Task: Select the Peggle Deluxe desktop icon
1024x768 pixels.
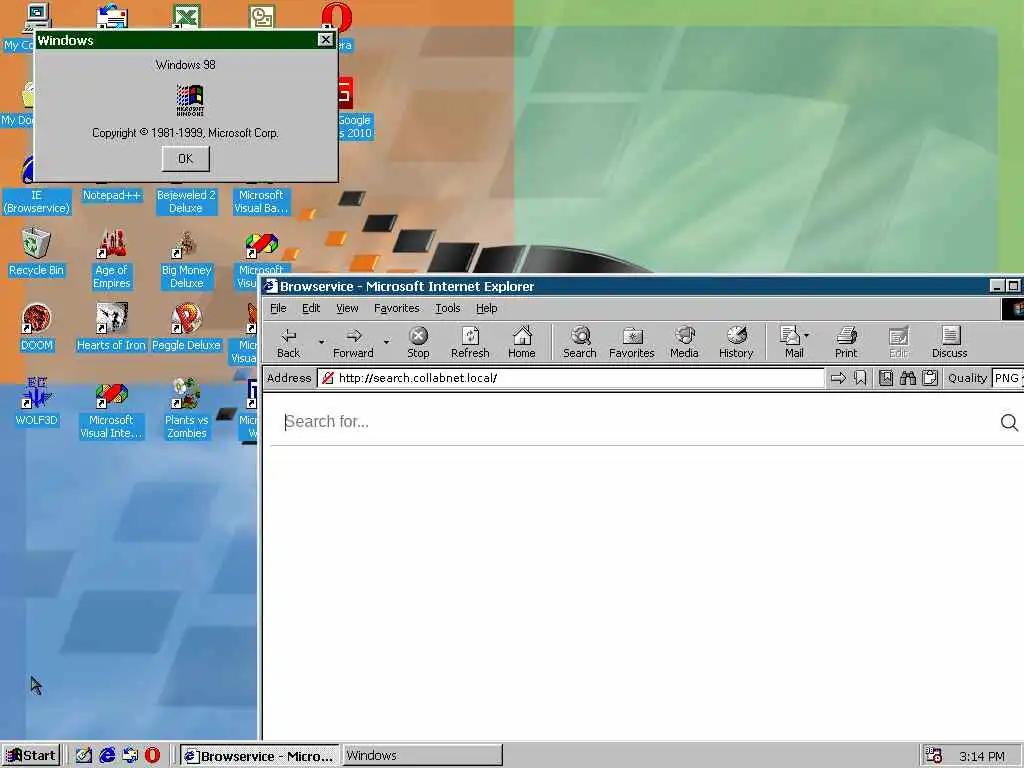Action: pyautogui.click(x=186, y=327)
